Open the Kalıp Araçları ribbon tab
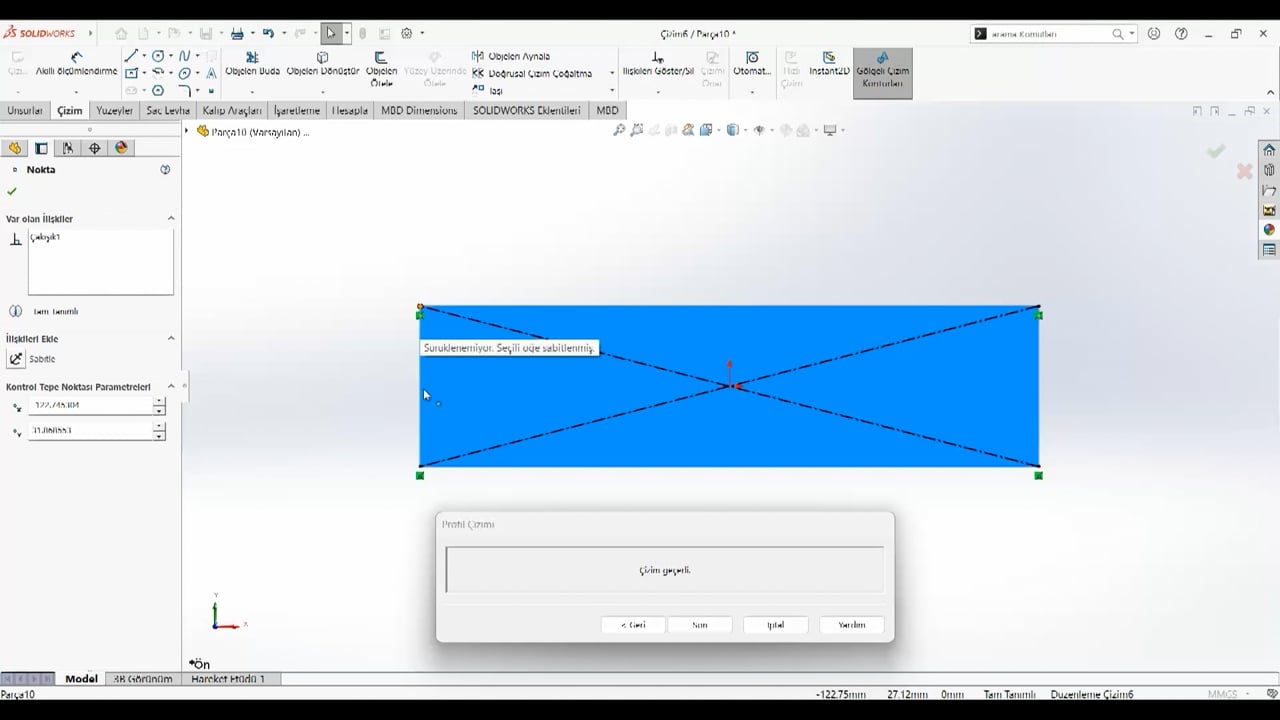1280x720 pixels. tap(231, 110)
